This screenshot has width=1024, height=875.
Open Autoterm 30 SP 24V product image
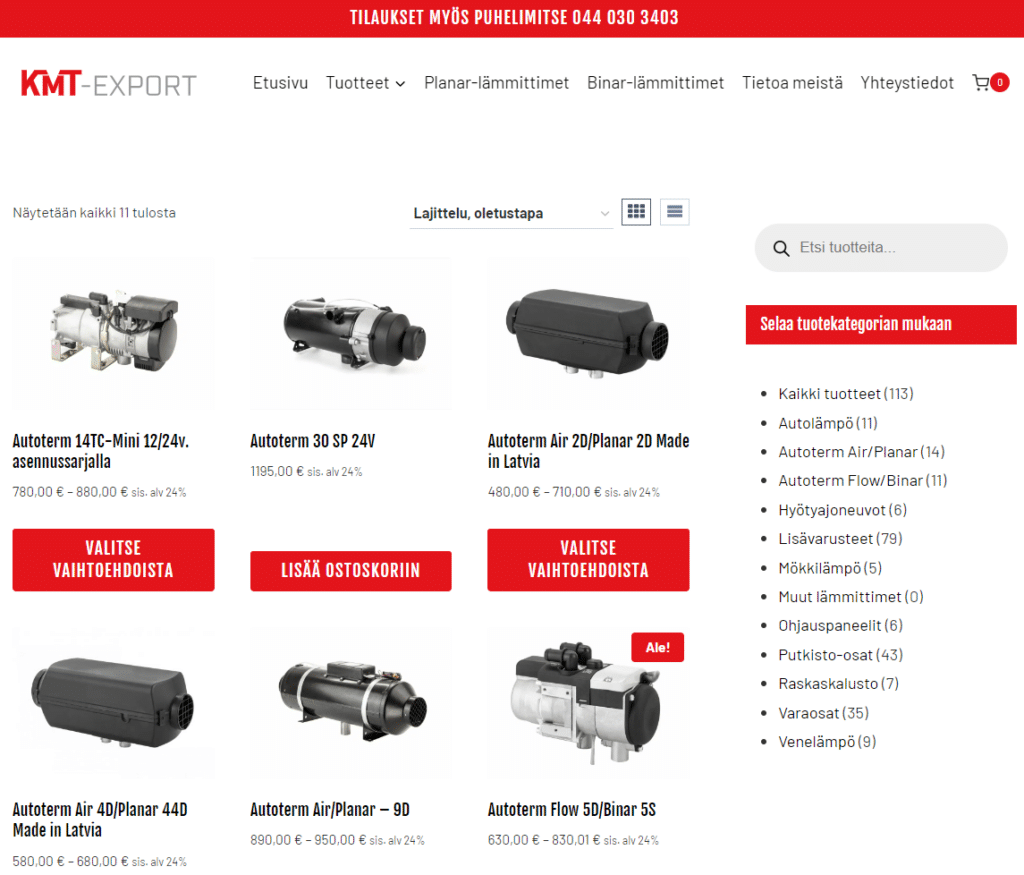click(x=351, y=334)
